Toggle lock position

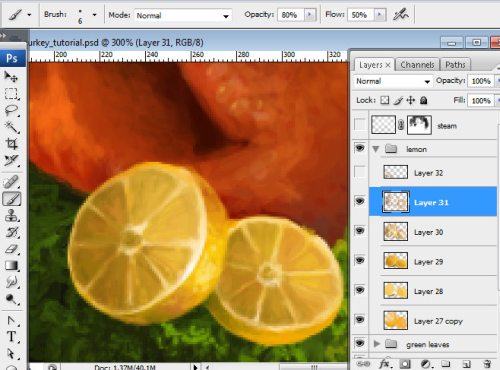click(411, 100)
